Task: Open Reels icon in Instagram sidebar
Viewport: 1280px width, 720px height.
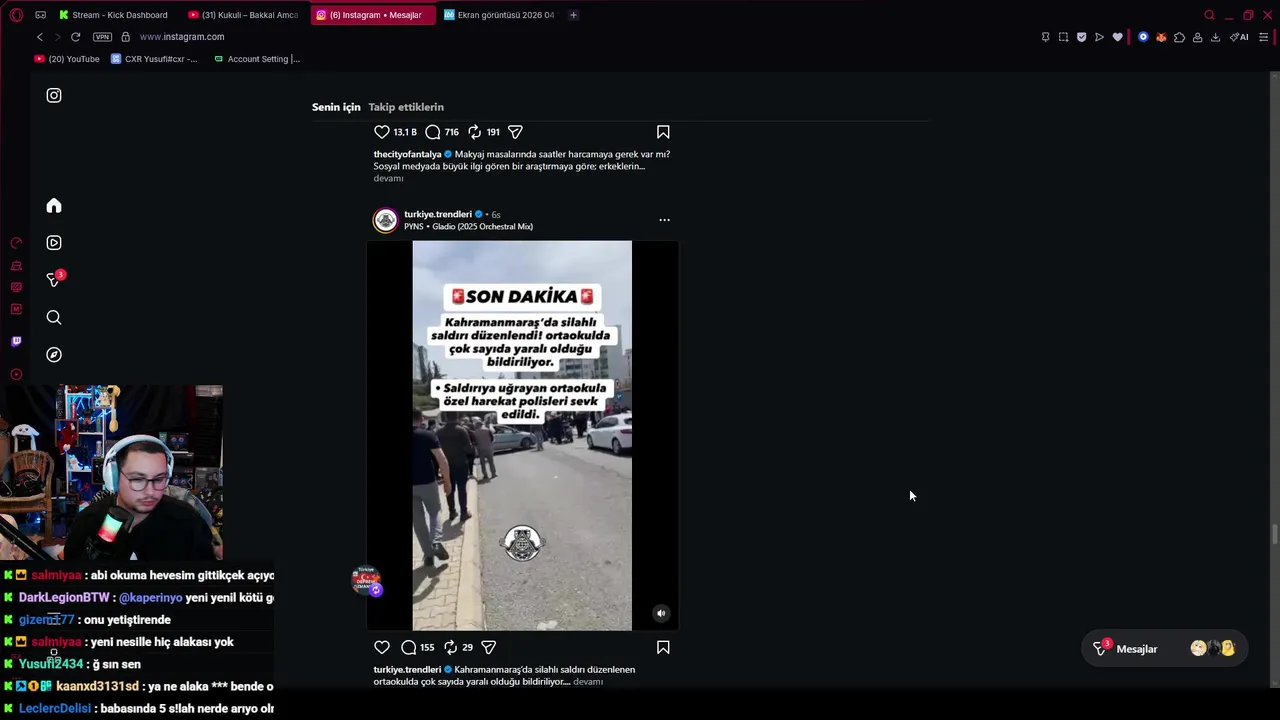Action: coord(54,243)
